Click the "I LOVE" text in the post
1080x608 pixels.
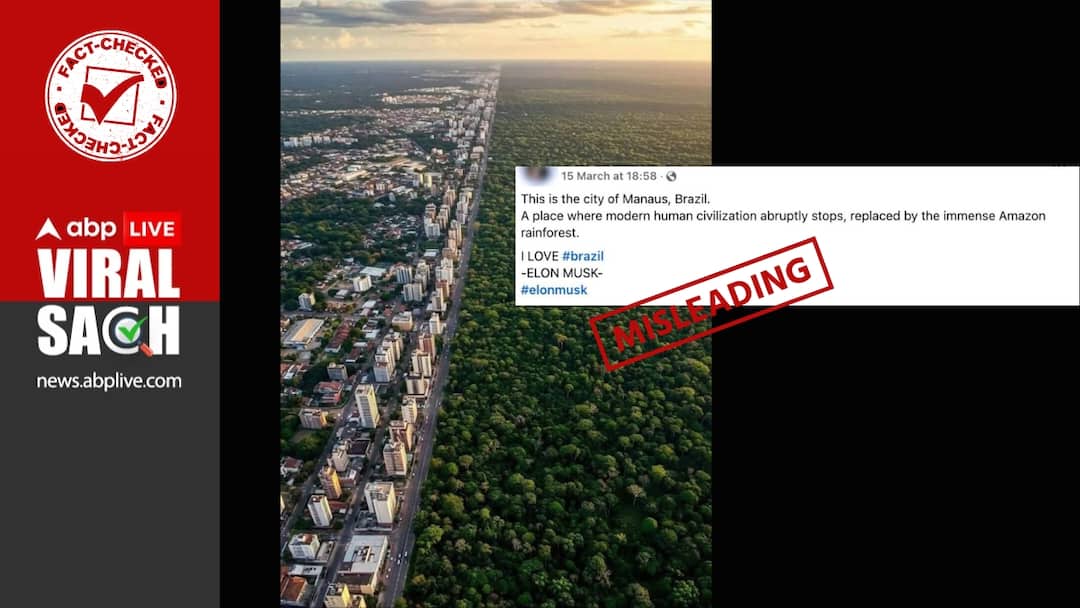tap(539, 256)
